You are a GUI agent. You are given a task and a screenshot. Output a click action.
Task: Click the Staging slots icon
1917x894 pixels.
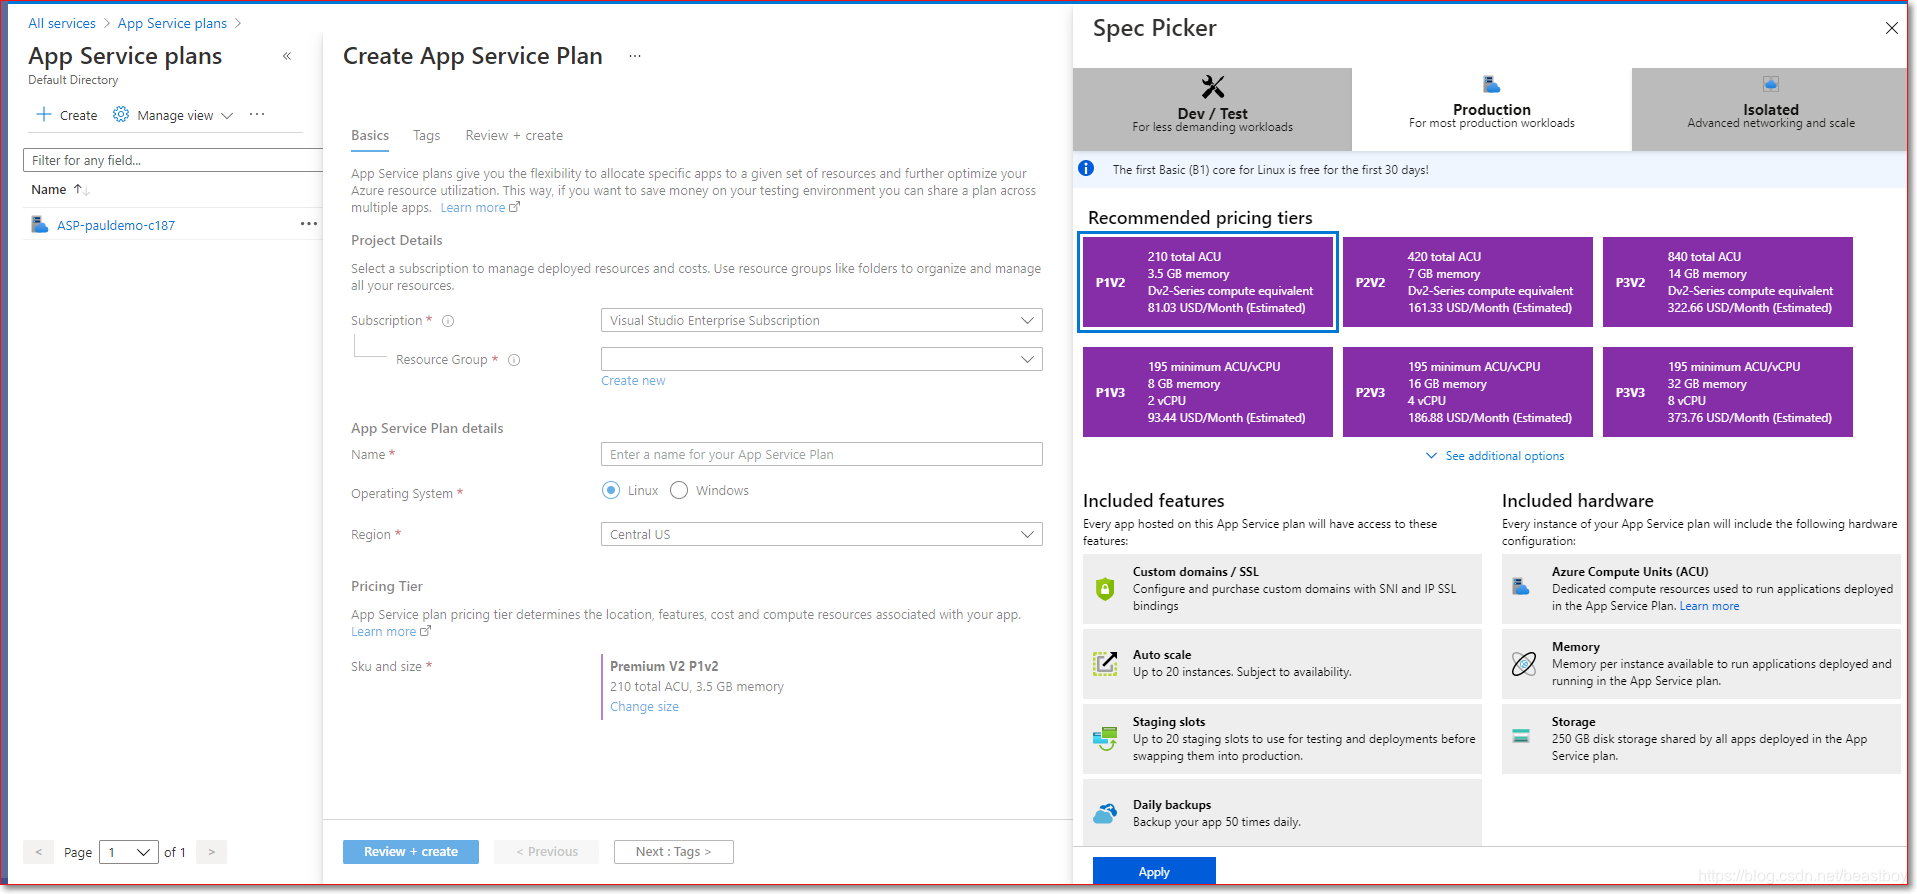pos(1105,739)
